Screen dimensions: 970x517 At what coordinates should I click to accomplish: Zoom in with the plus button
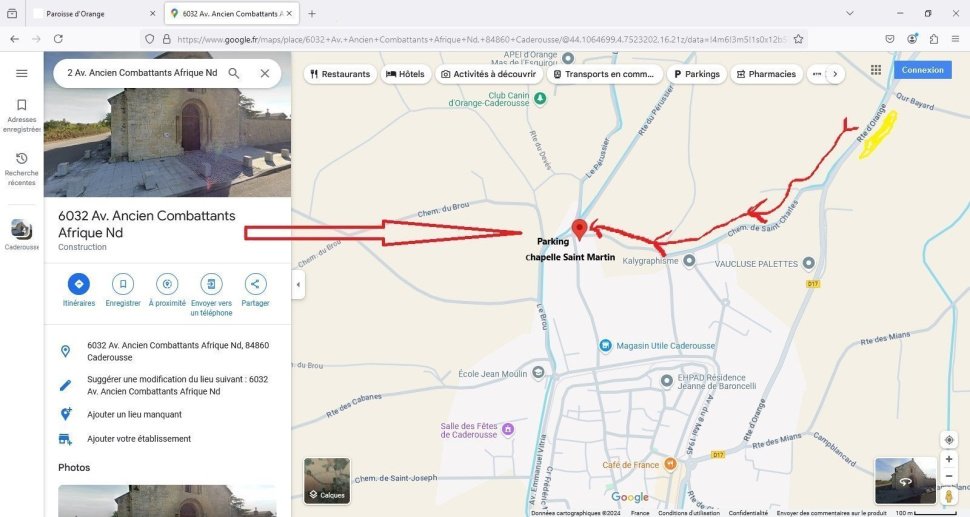[x=949, y=459]
